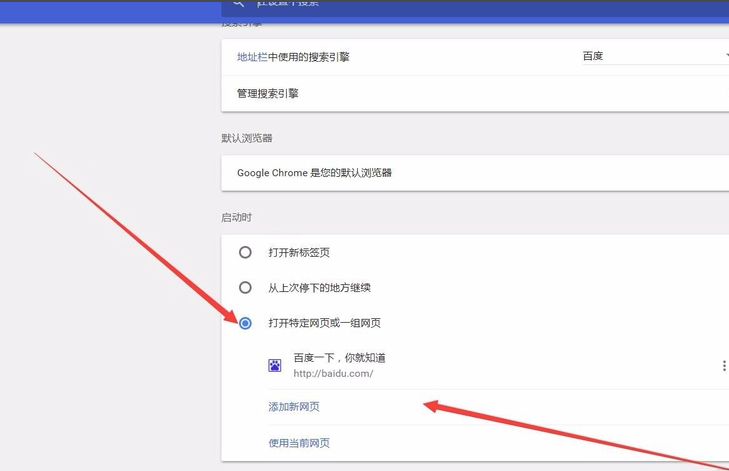Click the 地址栏 blue link
Viewport: 729px width, 471px height.
(x=252, y=57)
